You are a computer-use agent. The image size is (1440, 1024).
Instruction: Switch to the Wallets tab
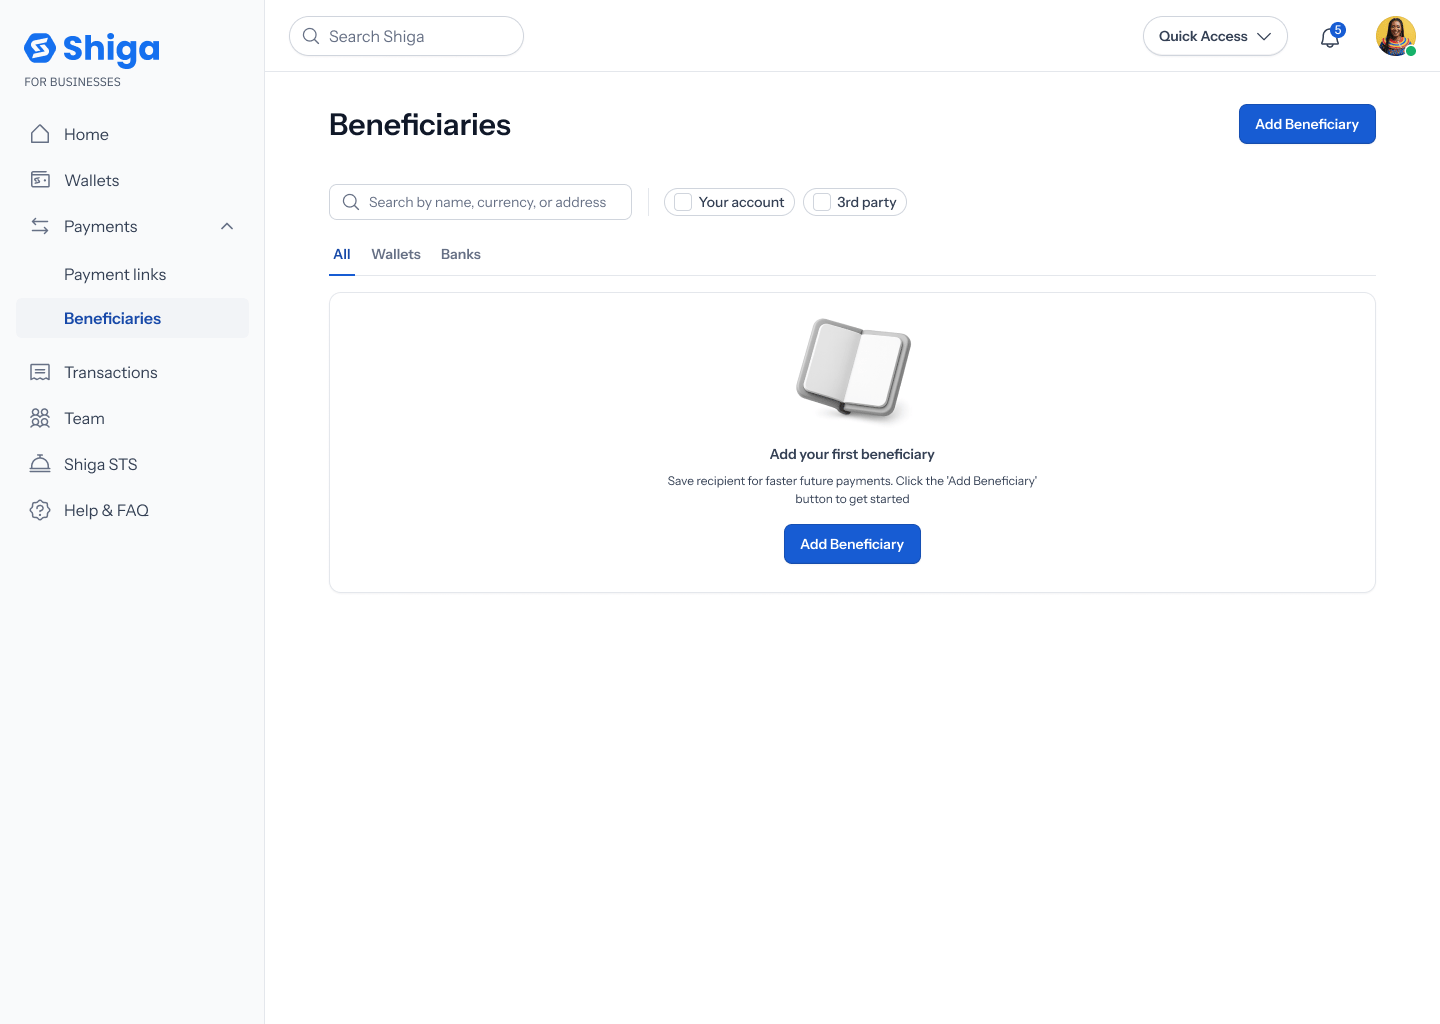396,254
